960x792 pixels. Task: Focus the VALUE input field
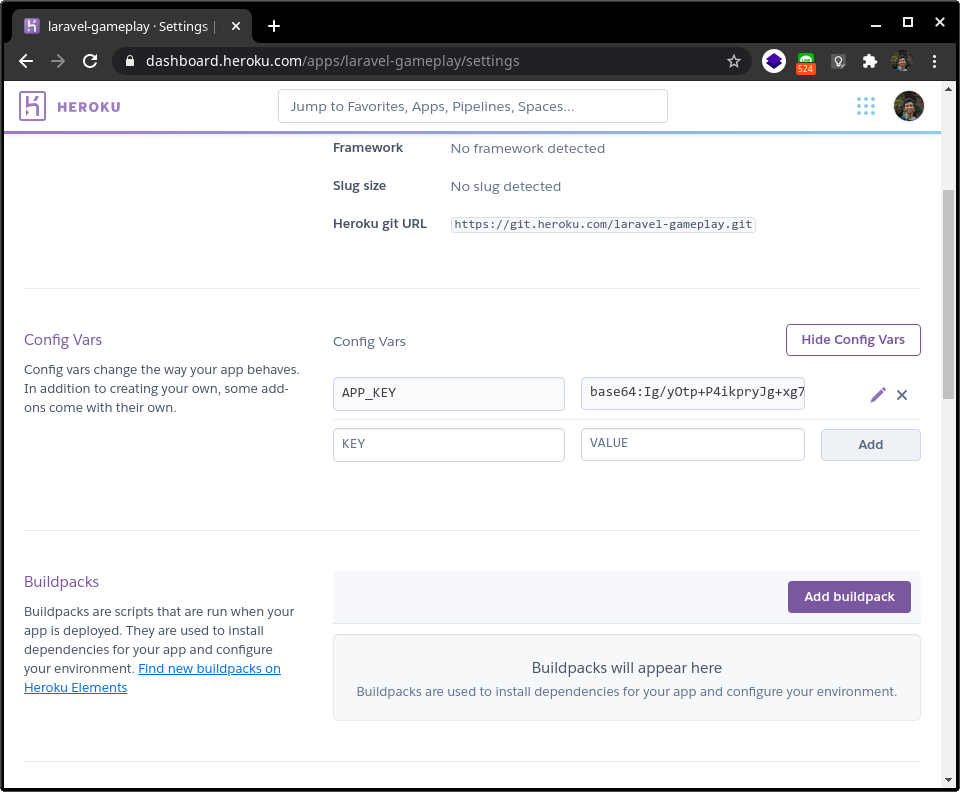tap(692, 444)
